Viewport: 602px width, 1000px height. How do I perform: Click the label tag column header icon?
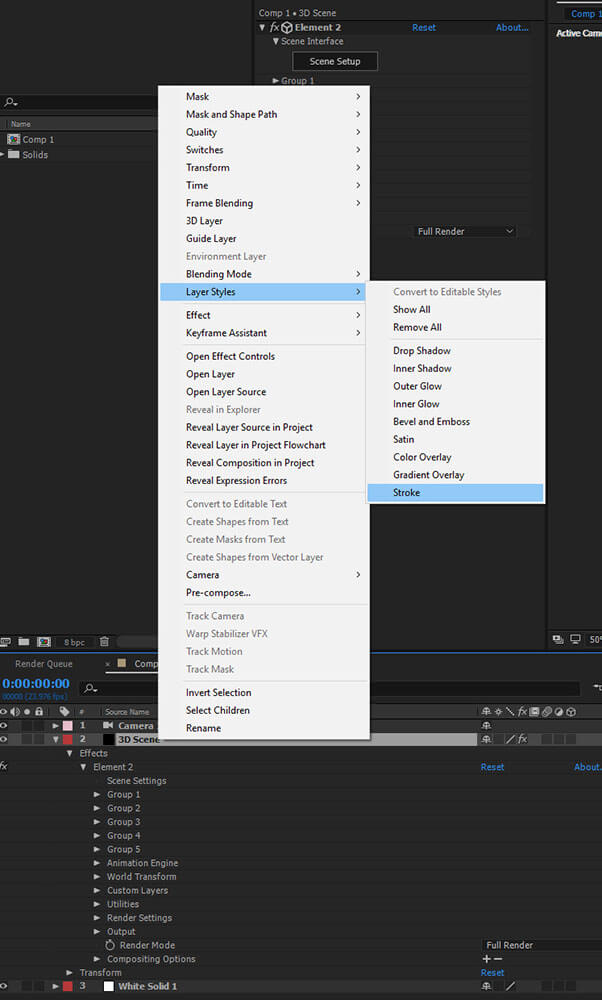64,711
